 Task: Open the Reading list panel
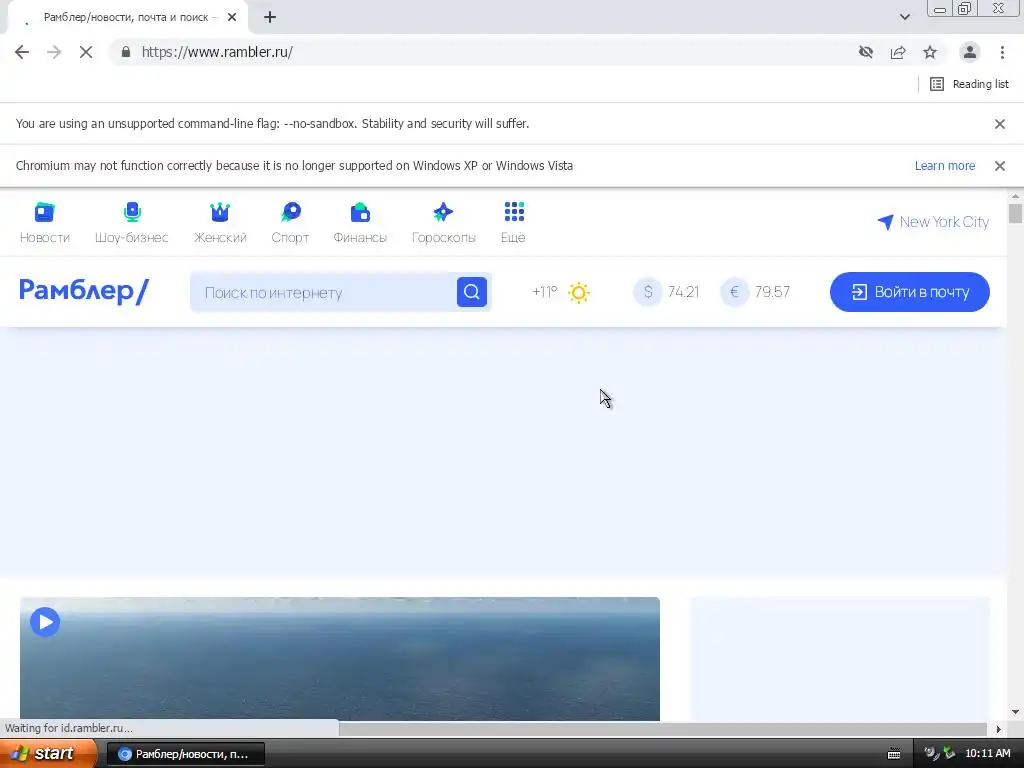pos(969,84)
